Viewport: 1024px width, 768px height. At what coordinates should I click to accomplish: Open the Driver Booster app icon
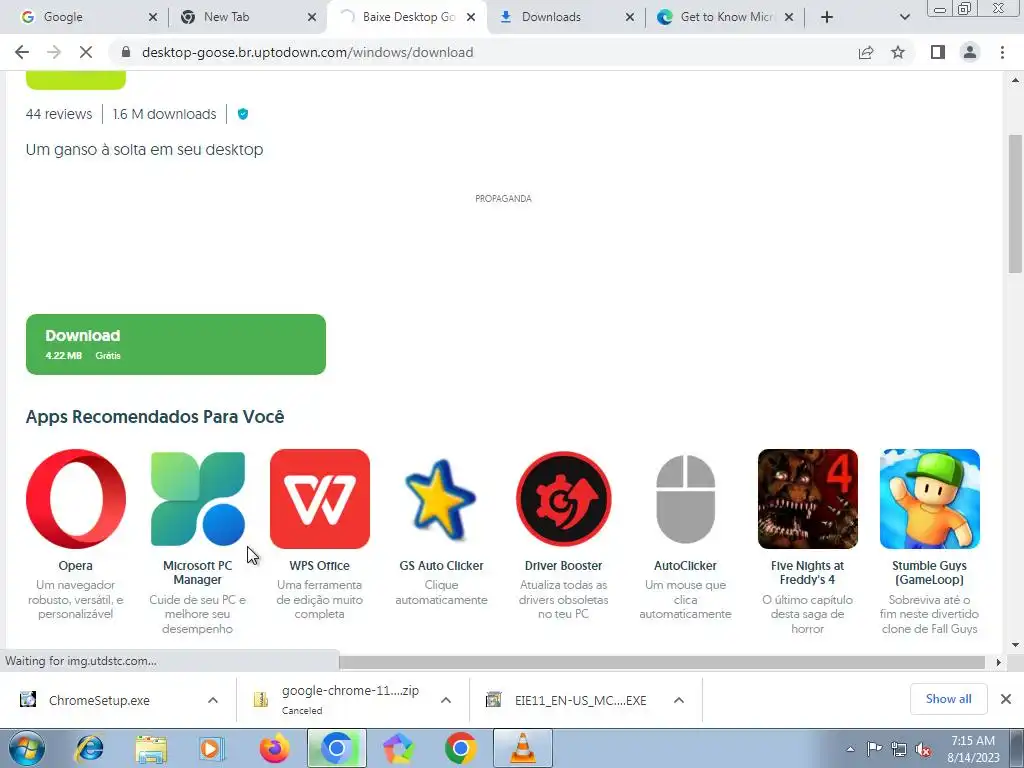pyautogui.click(x=564, y=499)
